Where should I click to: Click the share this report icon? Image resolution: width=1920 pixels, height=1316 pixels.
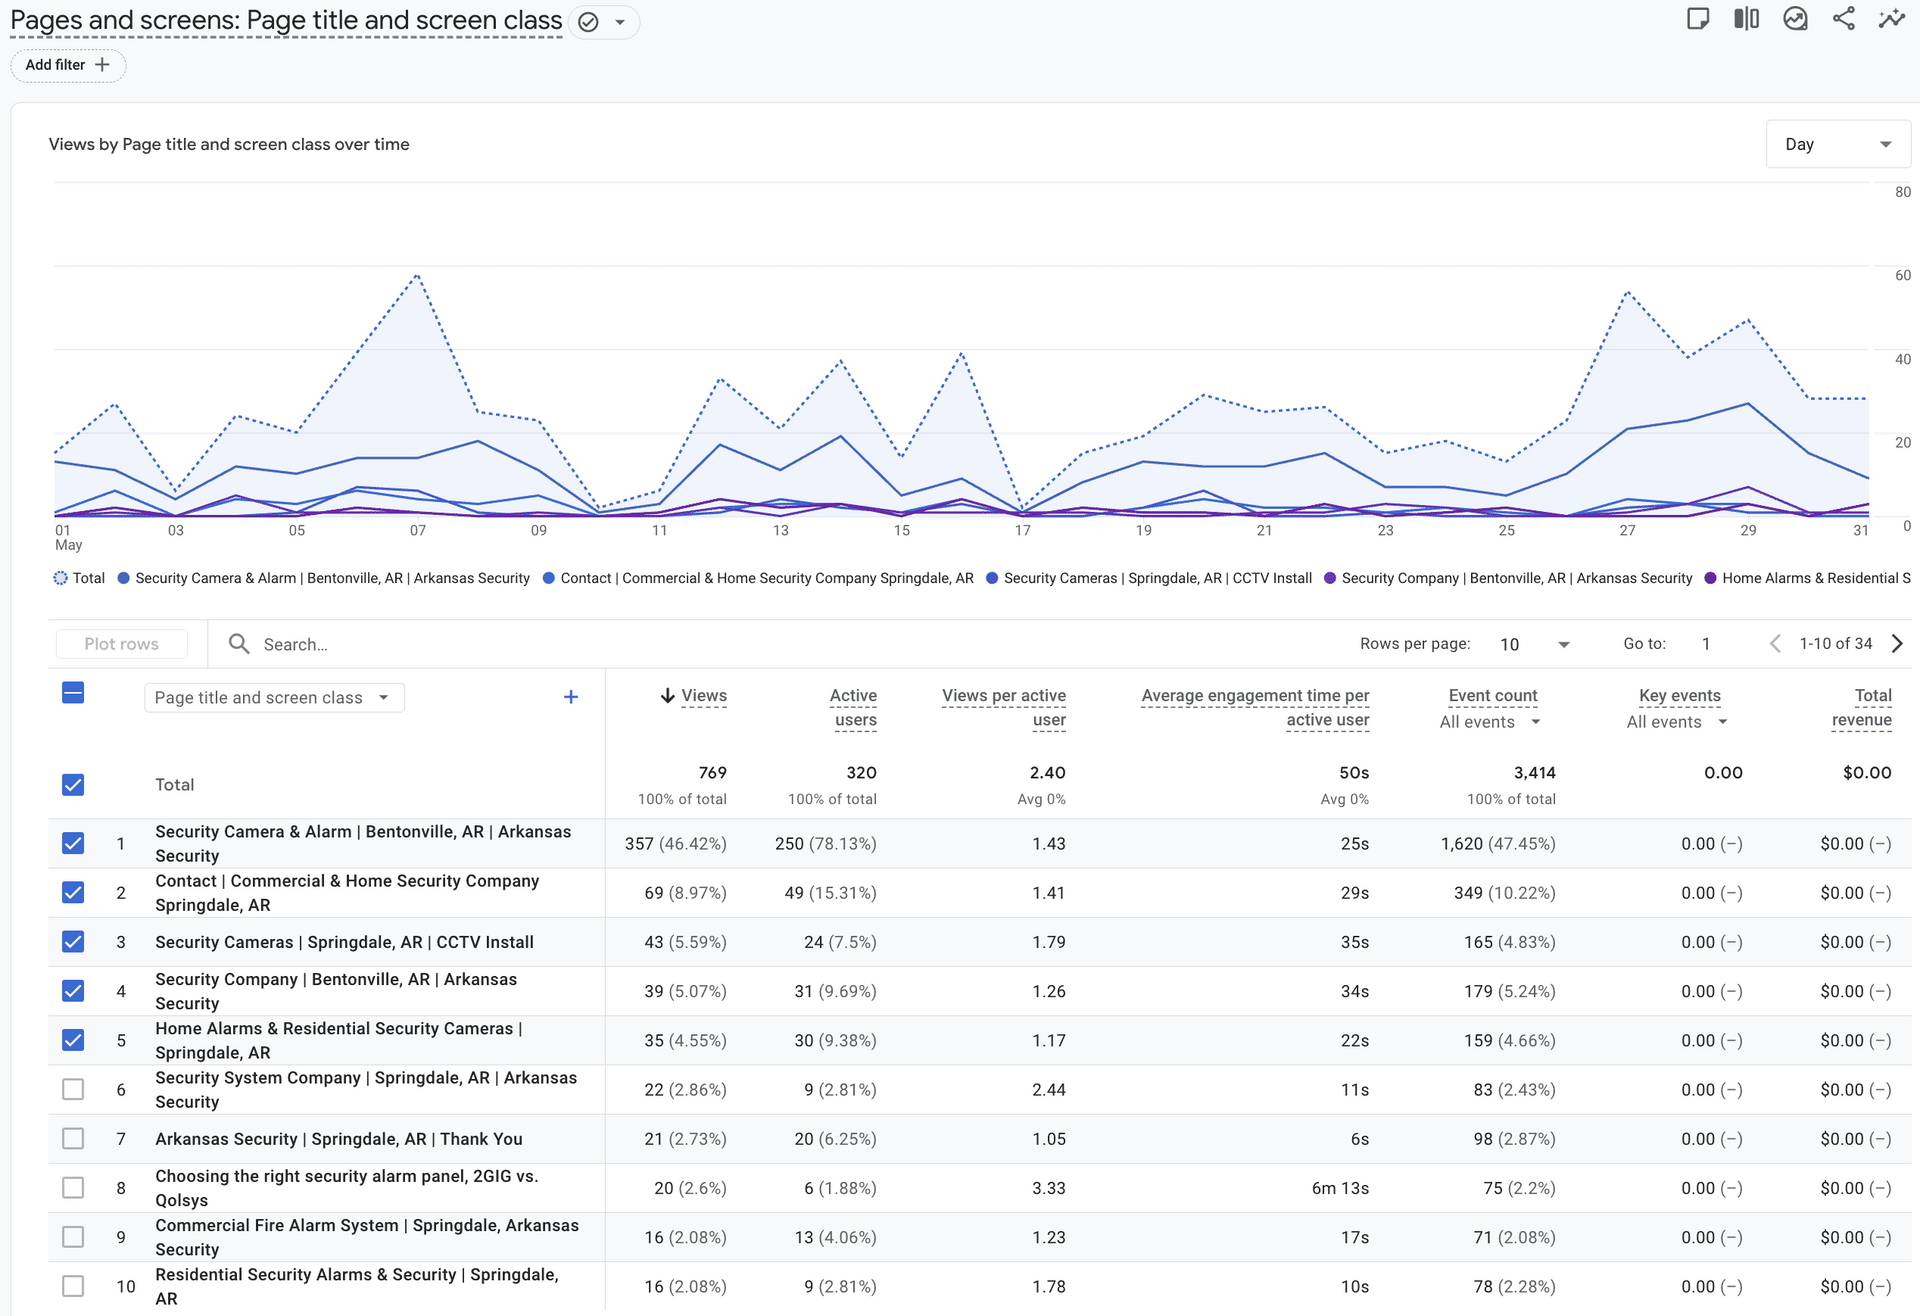pos(1843,19)
